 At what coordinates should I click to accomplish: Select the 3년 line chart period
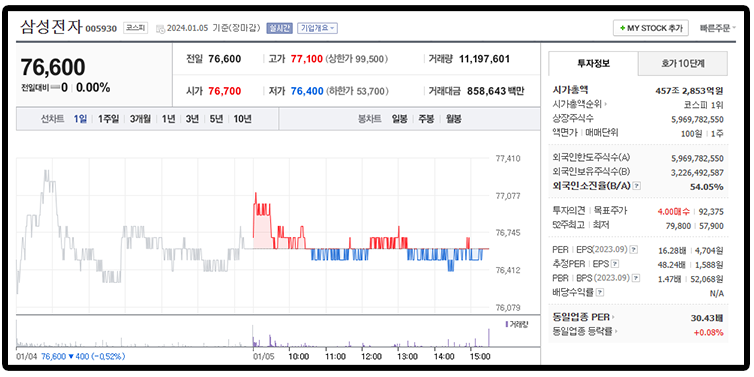click(192, 119)
